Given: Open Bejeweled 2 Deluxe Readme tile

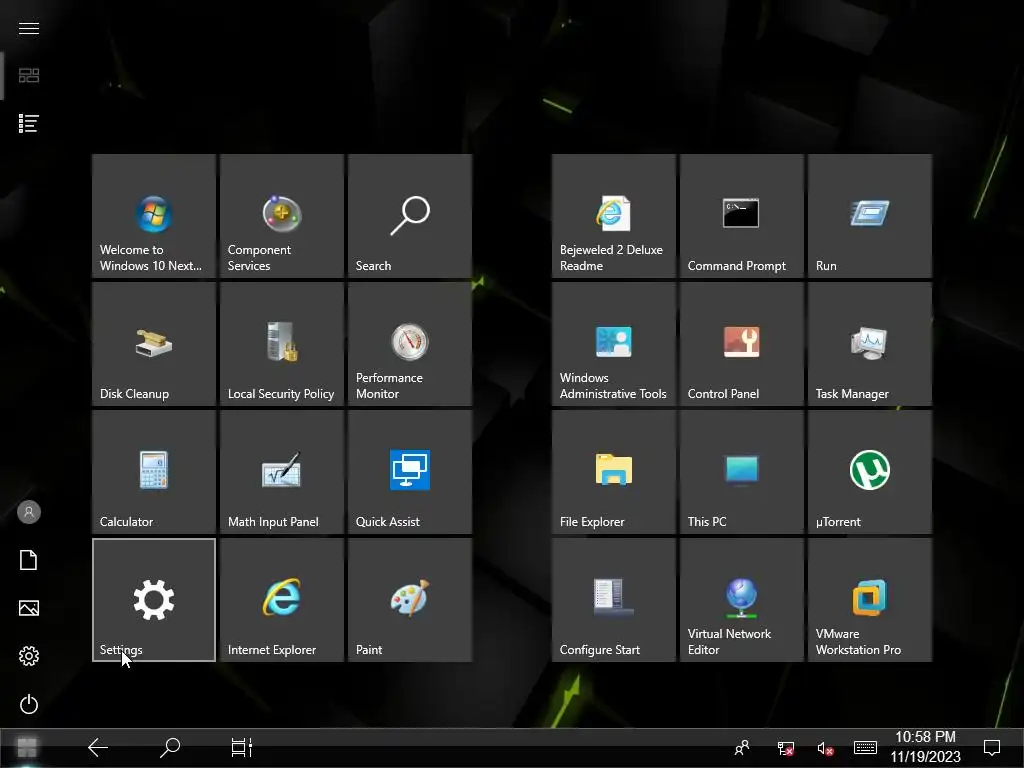Looking at the screenshot, I should coord(613,216).
